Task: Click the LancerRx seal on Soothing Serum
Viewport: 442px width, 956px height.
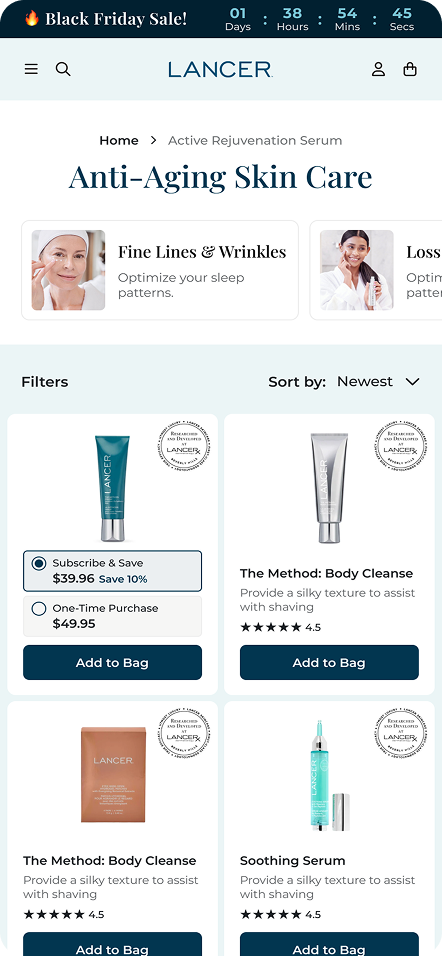Action: pyautogui.click(x=401, y=736)
